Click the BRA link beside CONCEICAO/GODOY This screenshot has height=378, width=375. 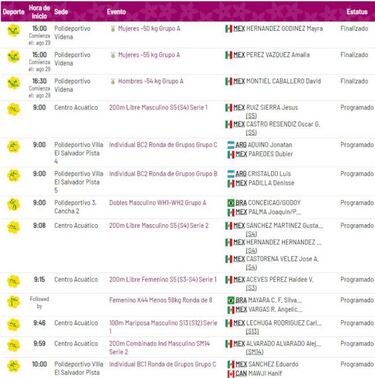coord(241,203)
